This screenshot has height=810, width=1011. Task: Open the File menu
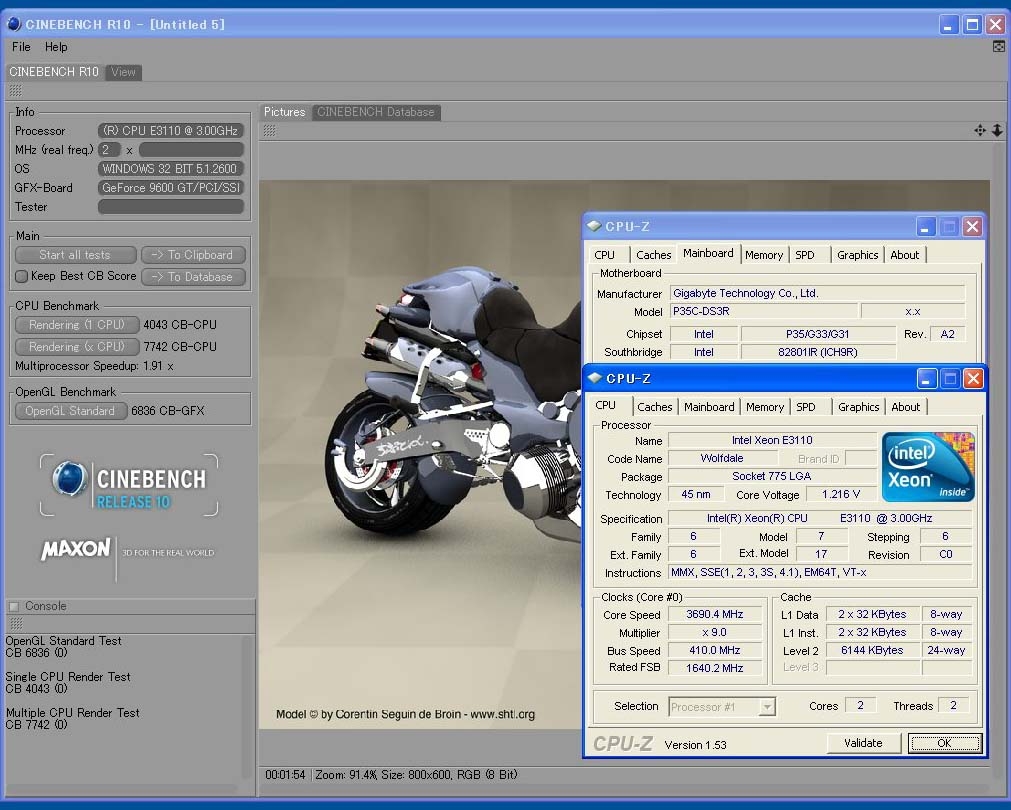(21, 47)
